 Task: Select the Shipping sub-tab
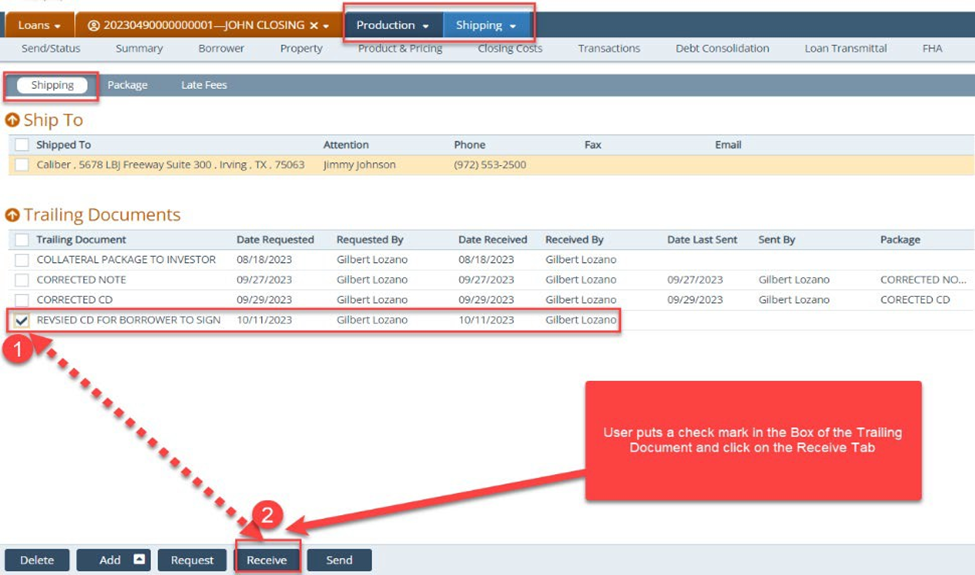tap(52, 85)
